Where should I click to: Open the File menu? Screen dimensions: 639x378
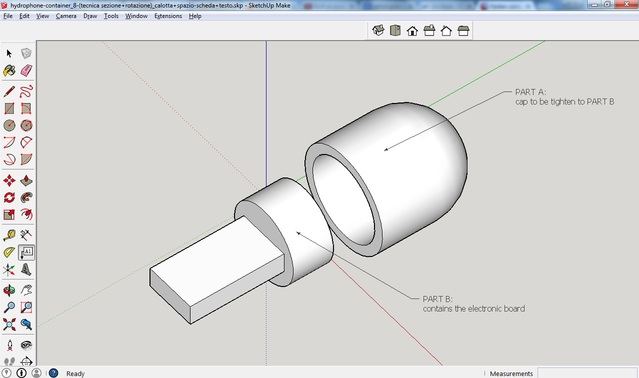click(x=8, y=16)
